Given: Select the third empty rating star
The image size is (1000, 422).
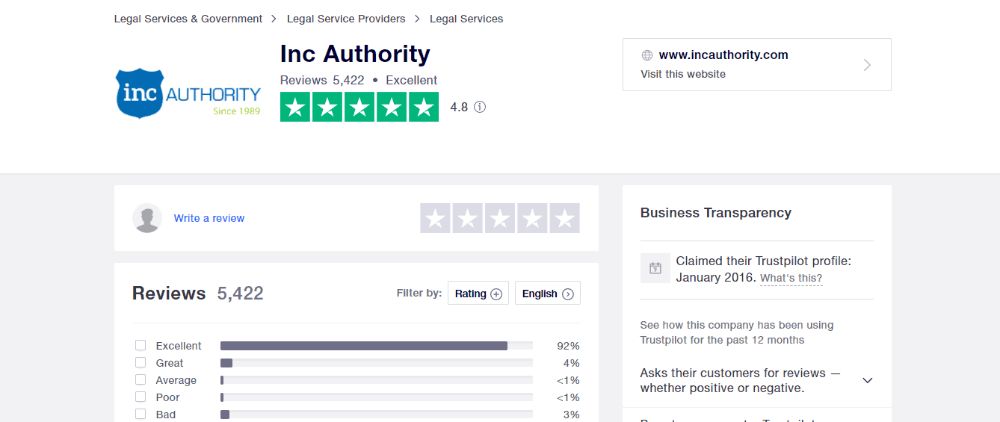Looking at the screenshot, I should [500, 218].
